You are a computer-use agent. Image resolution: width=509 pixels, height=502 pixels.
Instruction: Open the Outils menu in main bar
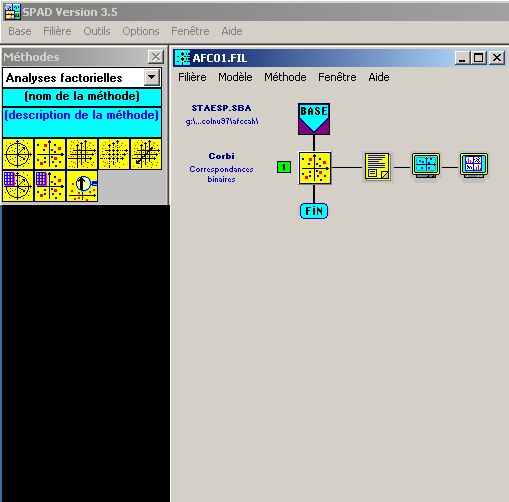click(97, 31)
